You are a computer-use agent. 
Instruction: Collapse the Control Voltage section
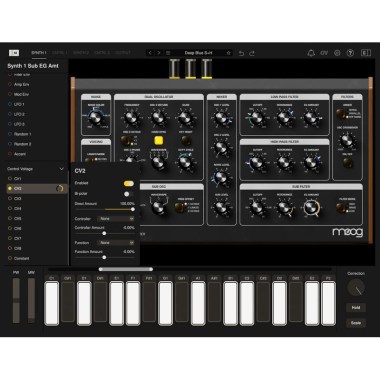(x=61, y=169)
